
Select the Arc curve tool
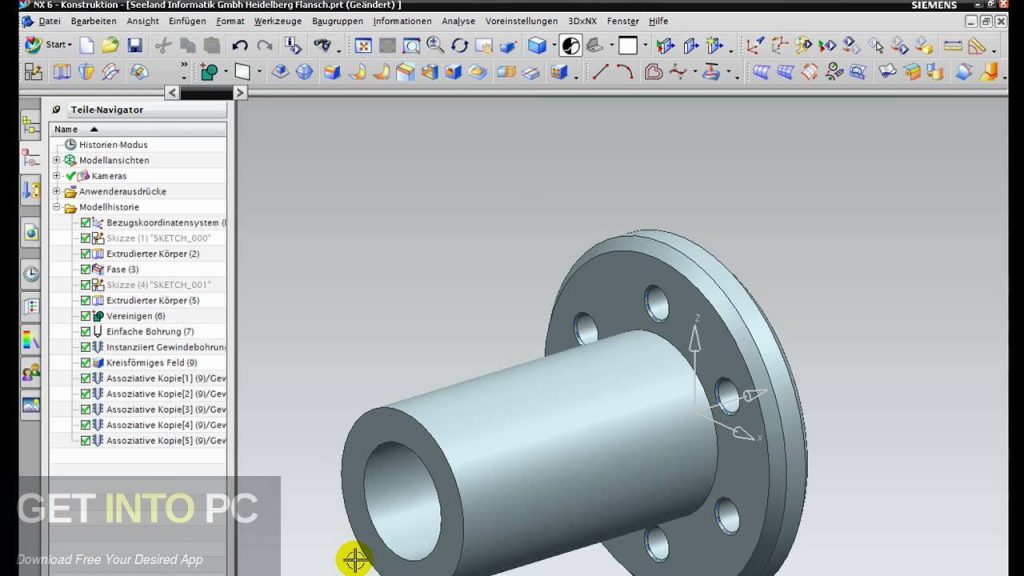pyautogui.click(x=625, y=71)
